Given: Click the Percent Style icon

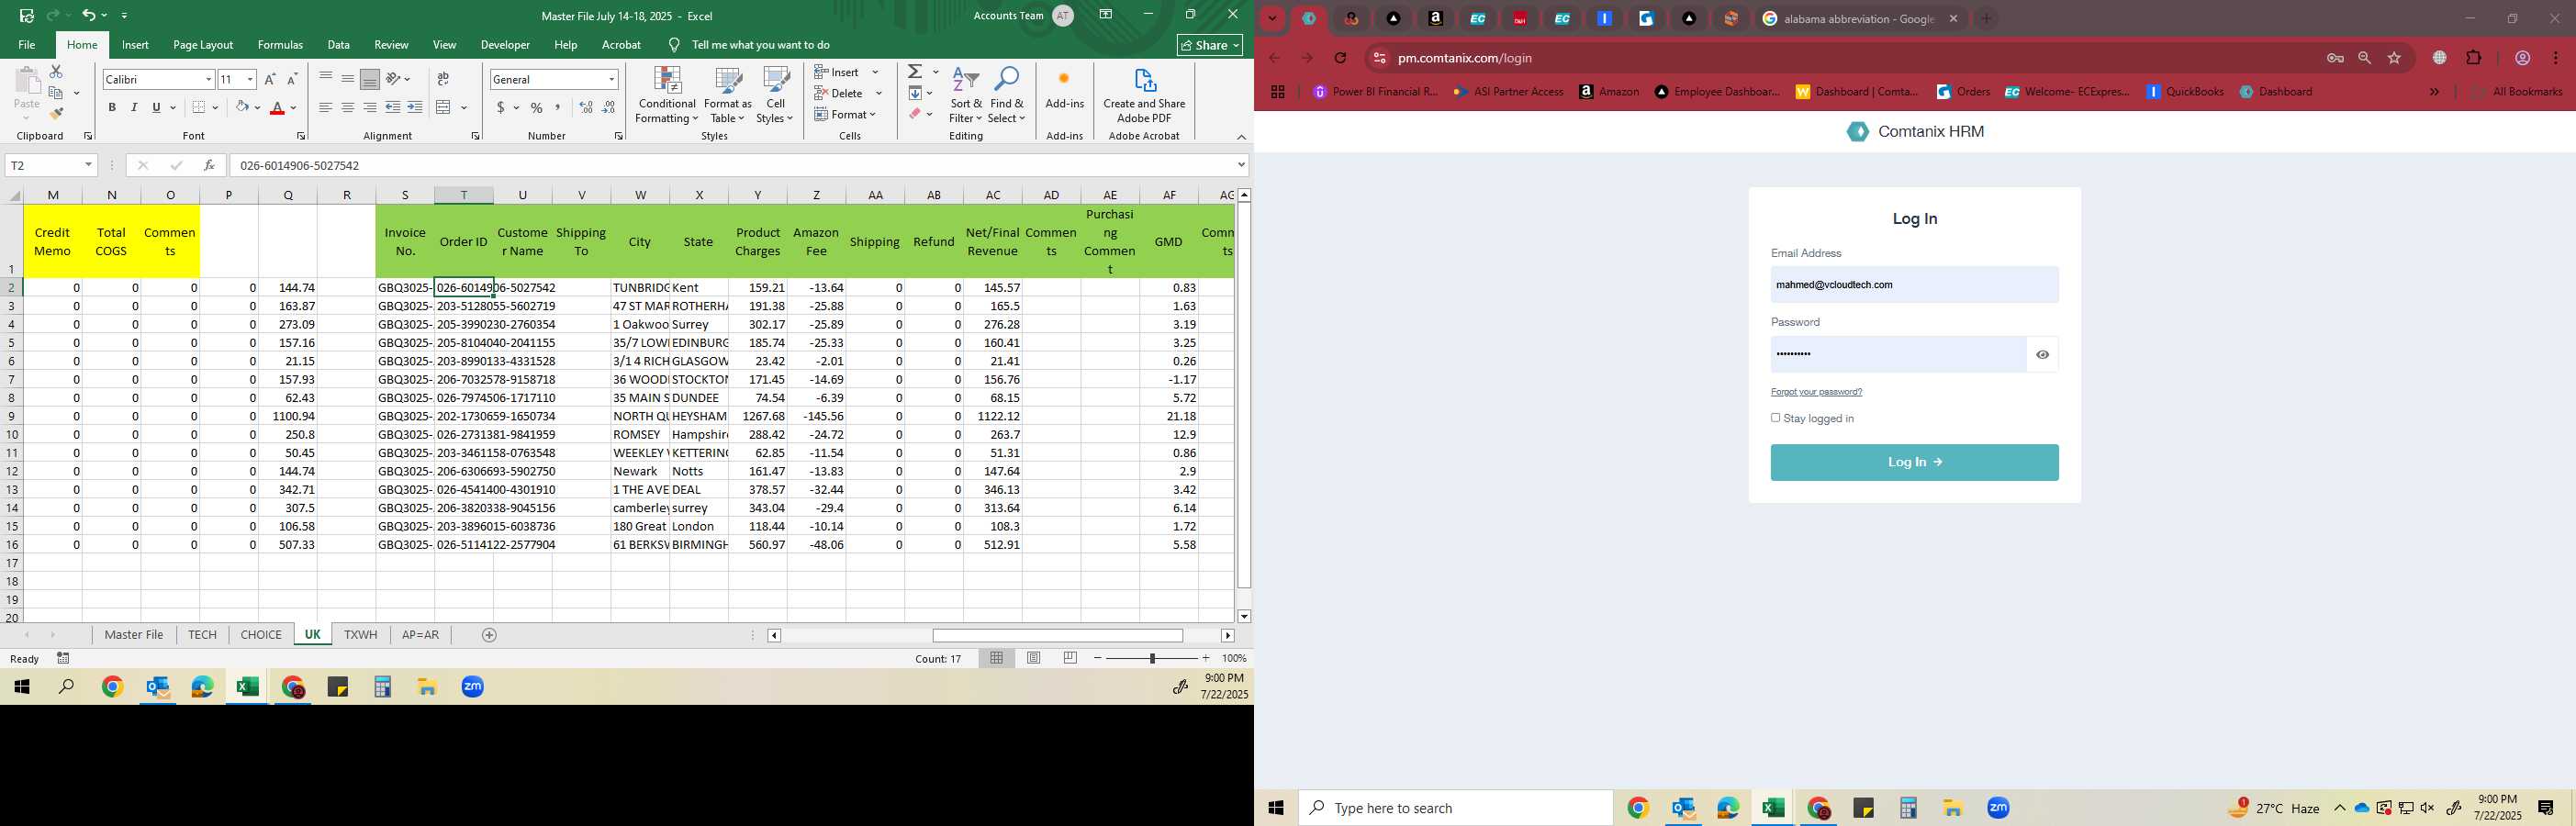Looking at the screenshot, I should tap(537, 108).
